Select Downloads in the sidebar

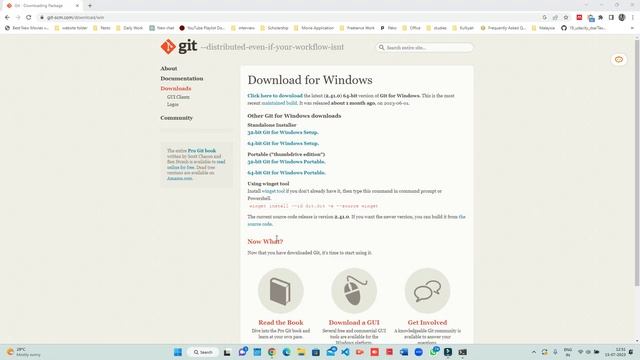(176, 88)
